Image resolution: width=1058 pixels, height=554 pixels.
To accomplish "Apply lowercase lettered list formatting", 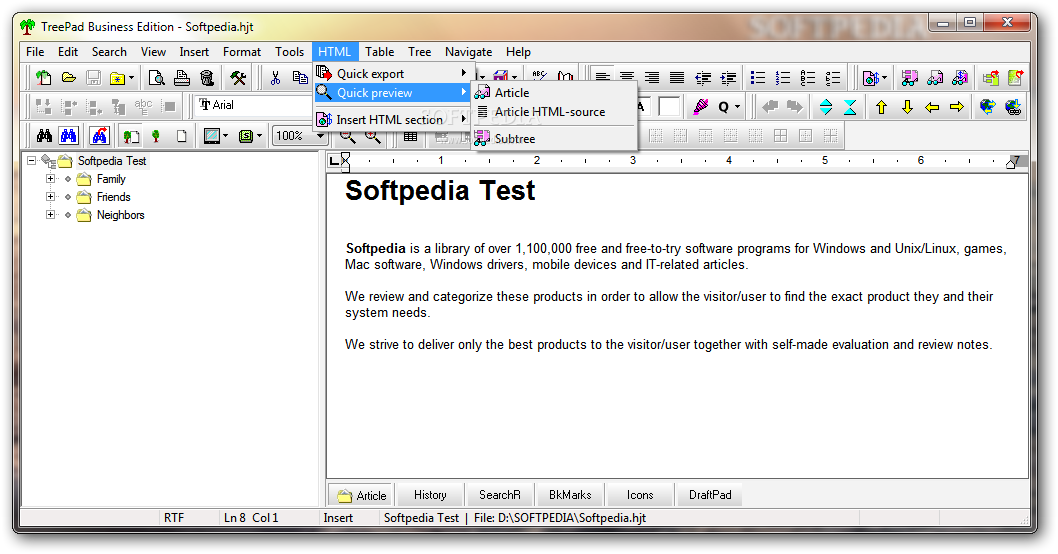I will click(x=833, y=78).
